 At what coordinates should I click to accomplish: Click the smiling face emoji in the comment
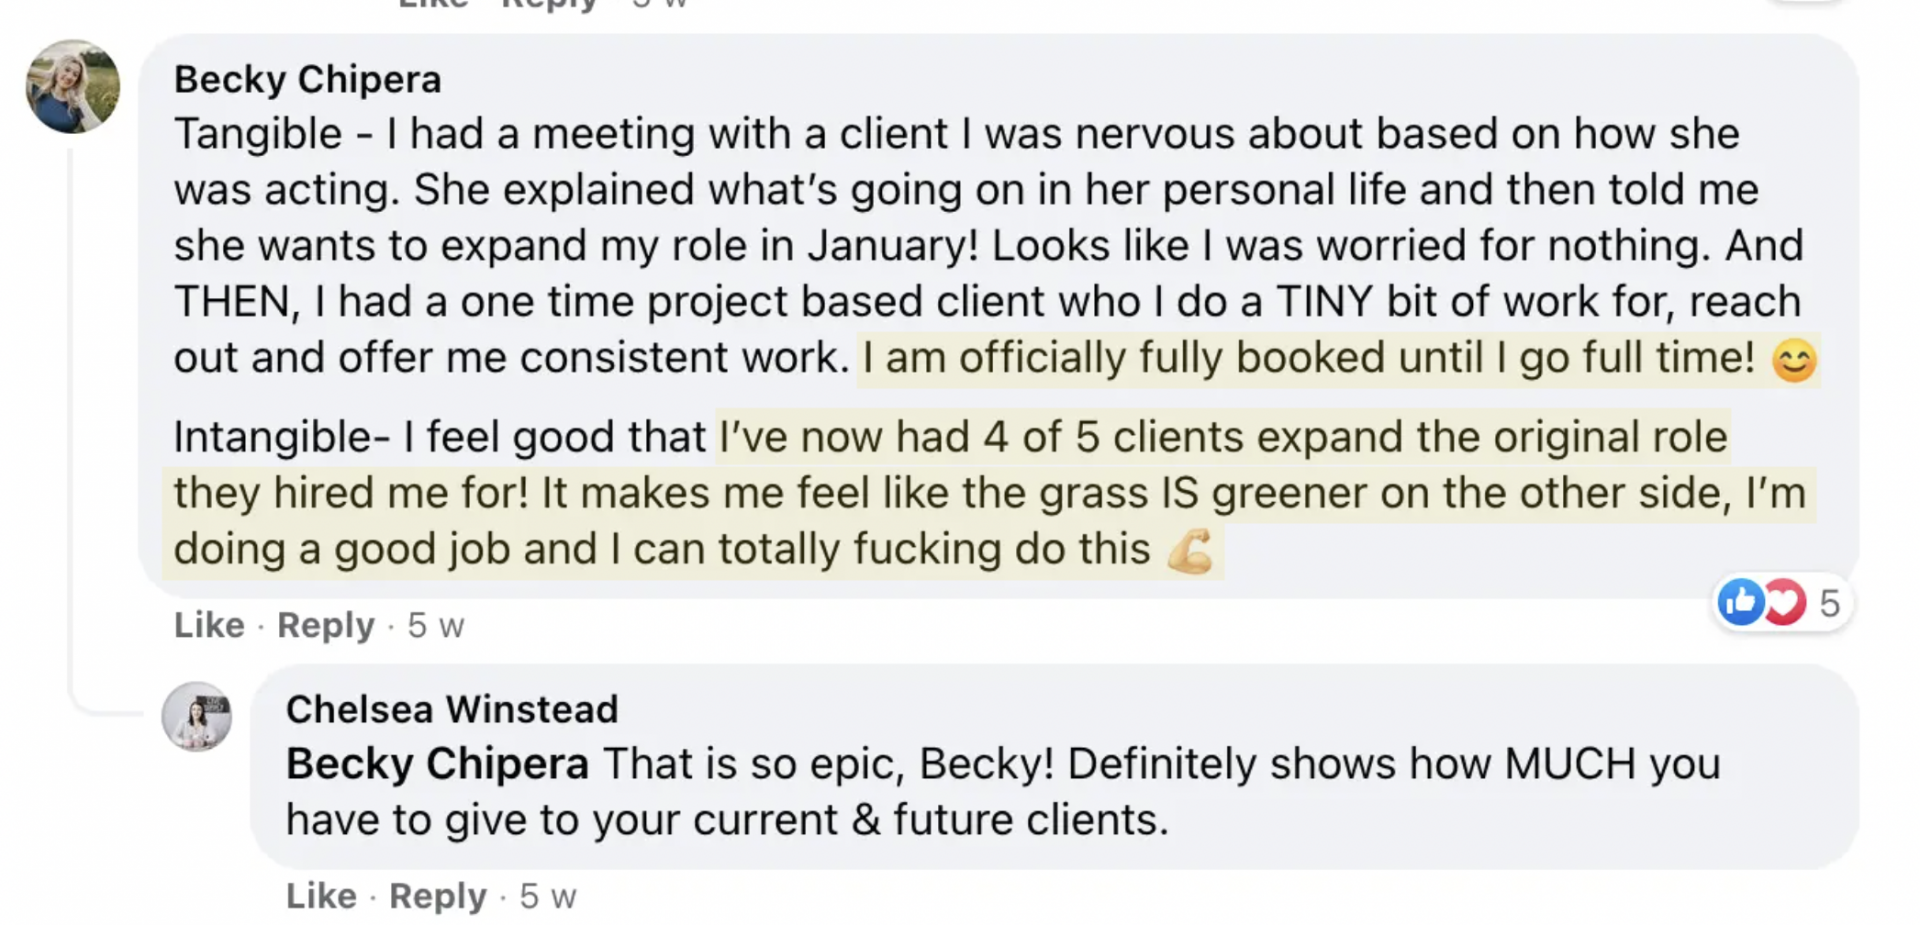point(1794,360)
